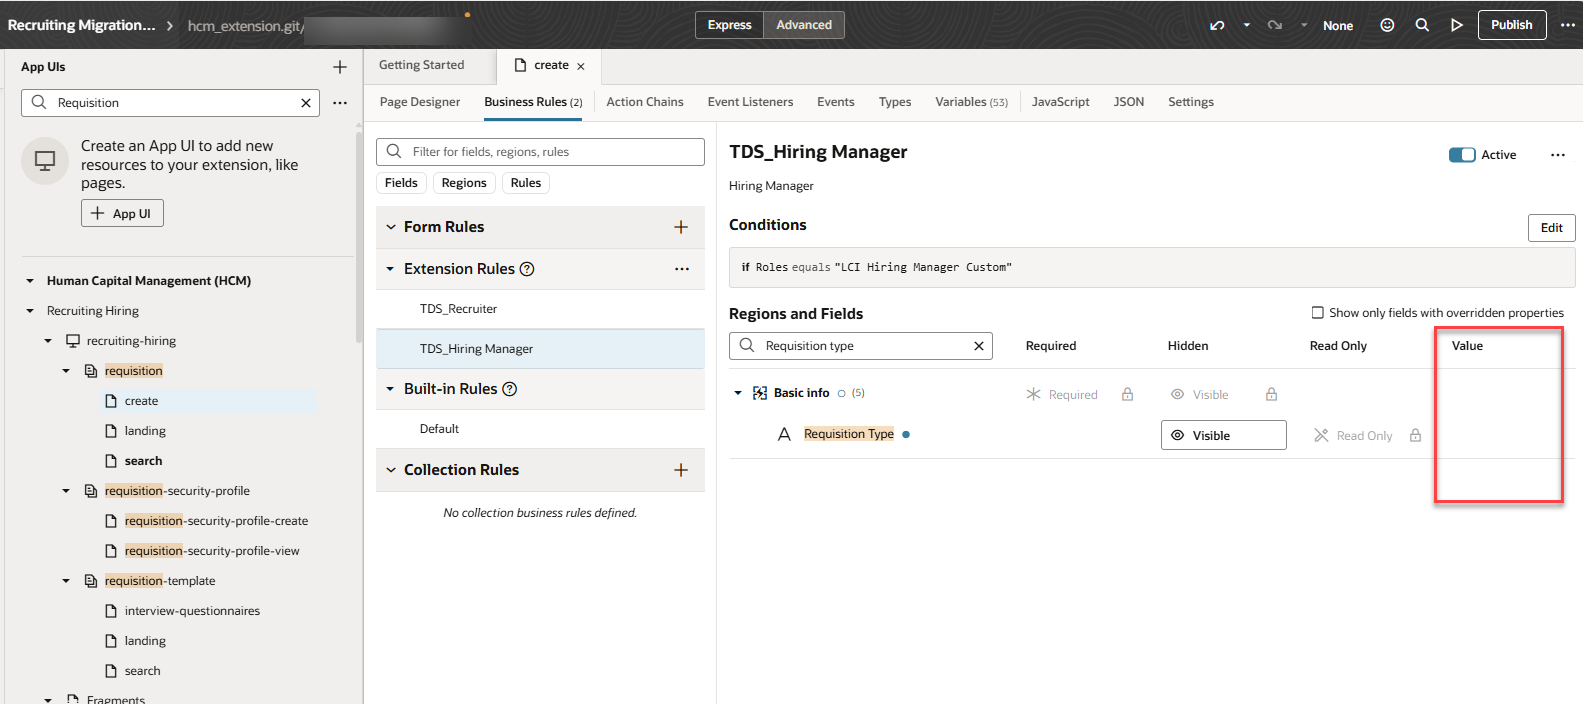The width and height of the screenshot is (1583, 704).
Task: Select the TDS_Recruiter rule
Action: (540, 309)
